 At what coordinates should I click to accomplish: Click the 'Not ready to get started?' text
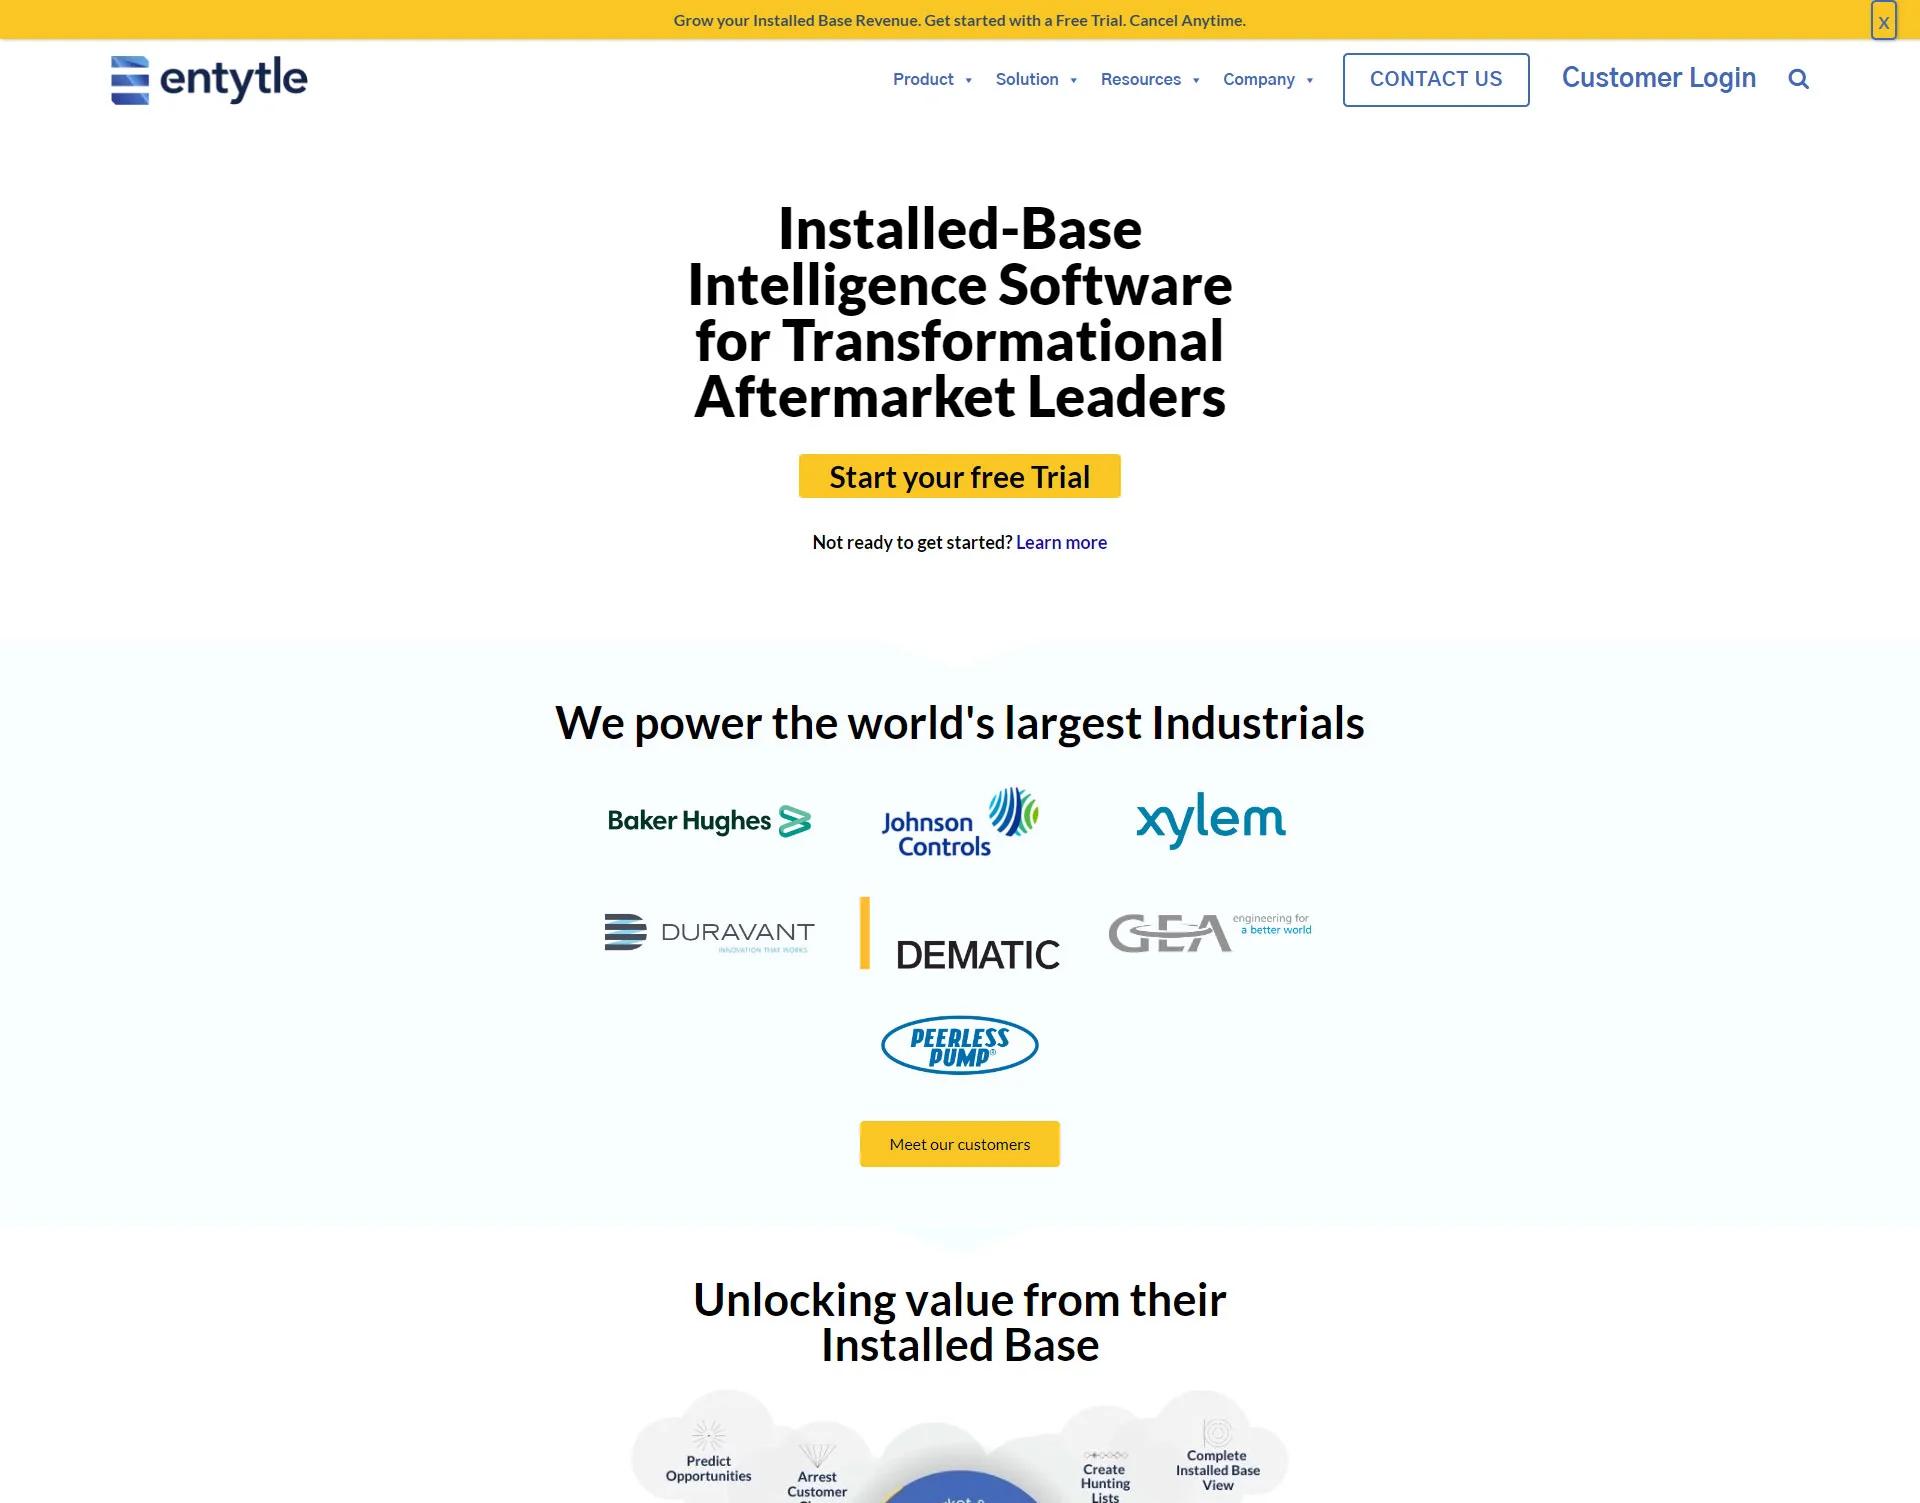pos(912,542)
